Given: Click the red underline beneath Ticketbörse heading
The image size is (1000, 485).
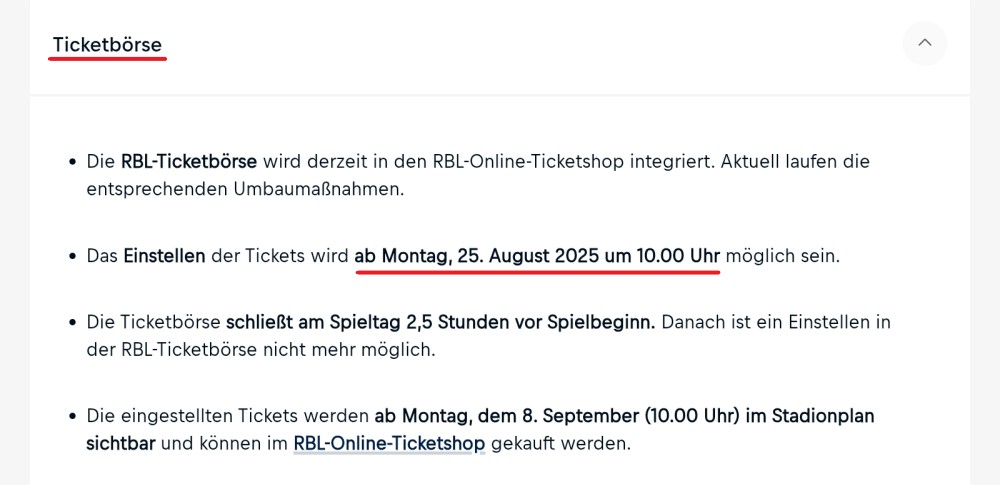Looking at the screenshot, I should tap(107, 59).
